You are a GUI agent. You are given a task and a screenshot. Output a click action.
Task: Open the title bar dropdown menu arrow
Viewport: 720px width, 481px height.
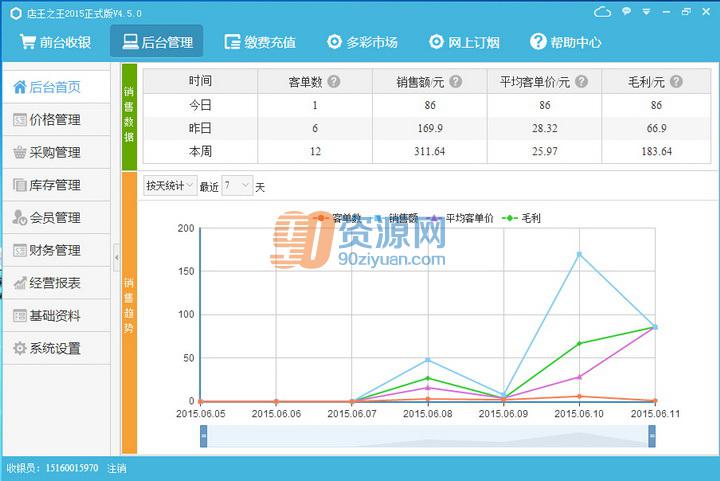[646, 12]
